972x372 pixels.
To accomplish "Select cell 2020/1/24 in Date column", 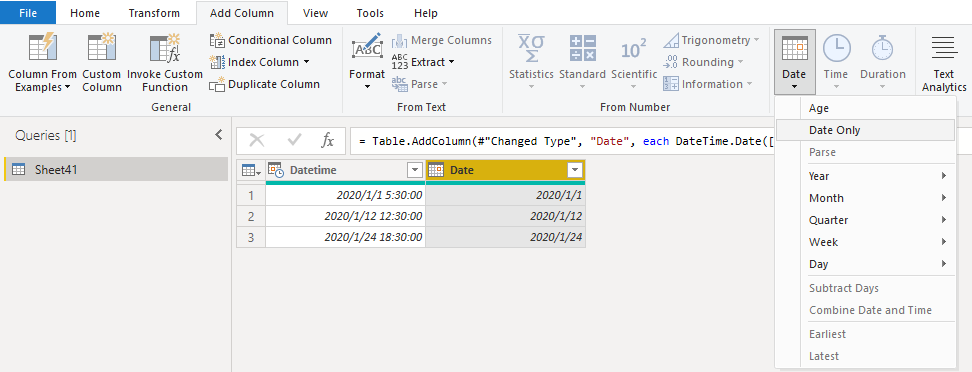I will click(506, 237).
